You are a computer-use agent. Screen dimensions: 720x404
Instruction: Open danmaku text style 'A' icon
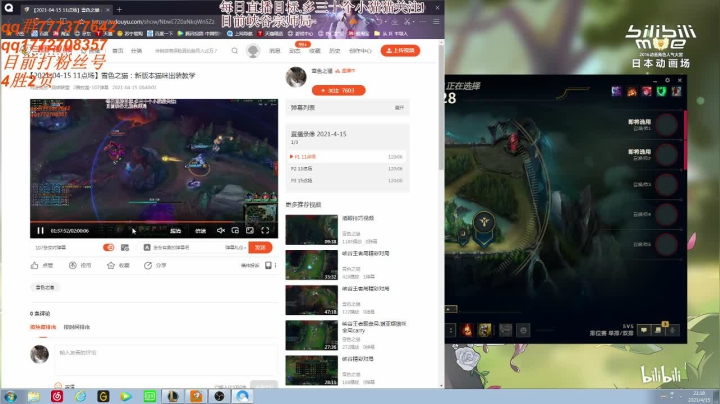[147, 247]
